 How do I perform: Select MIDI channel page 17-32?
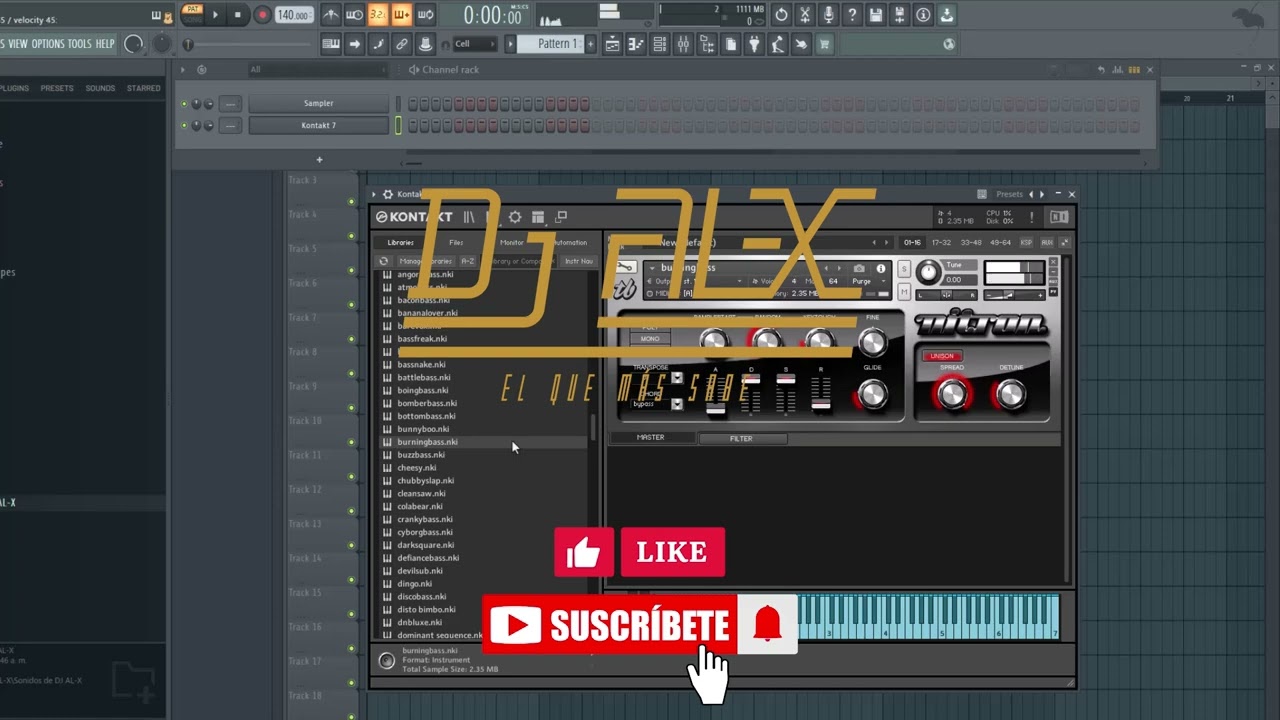(942, 242)
